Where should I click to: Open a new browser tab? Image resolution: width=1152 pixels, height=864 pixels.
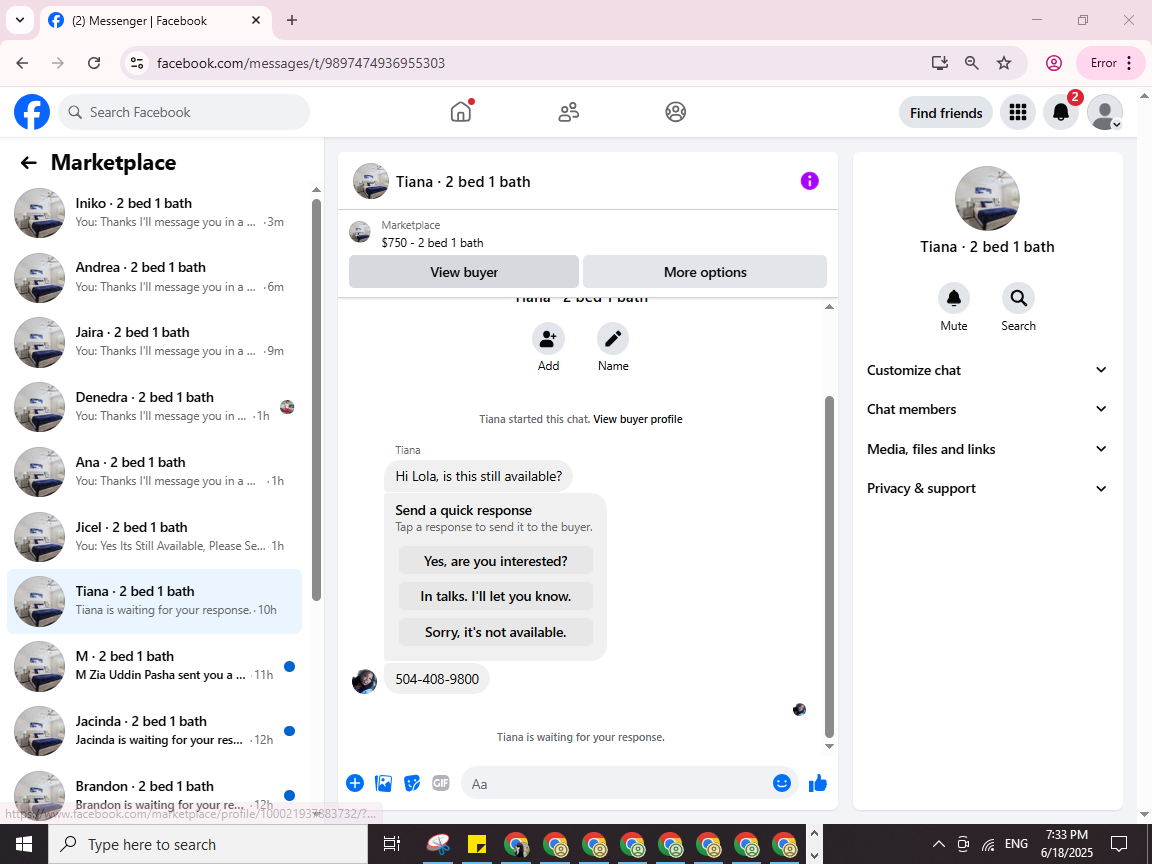(x=292, y=21)
